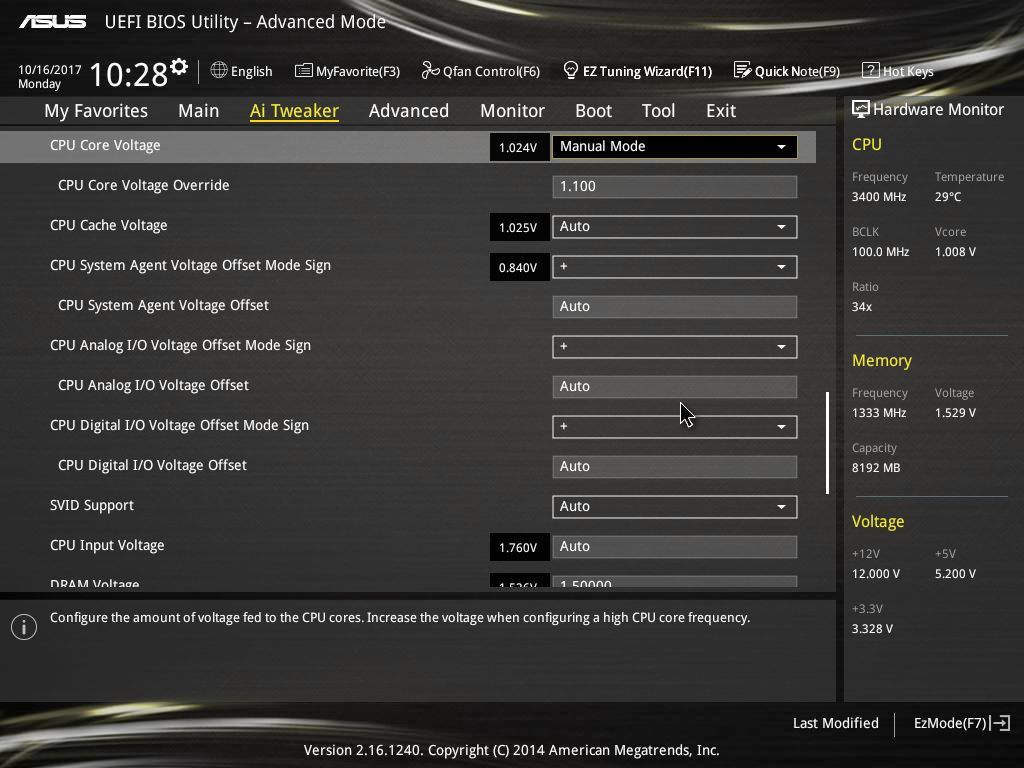Viewport: 1024px width, 768px height.
Task: Click the 29°C CPU temperature value
Action: (x=948, y=197)
